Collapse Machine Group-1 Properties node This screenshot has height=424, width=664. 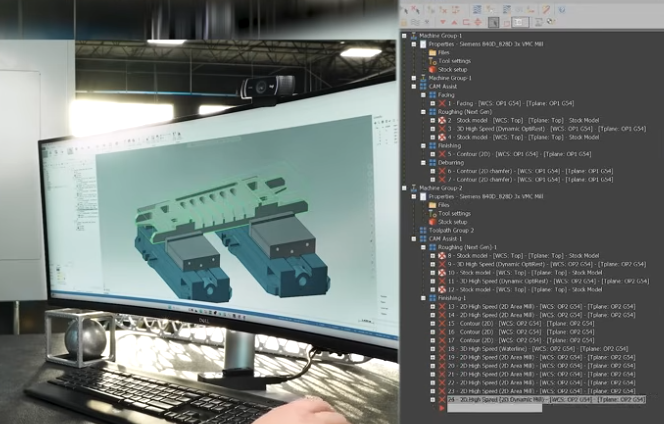click(414, 44)
